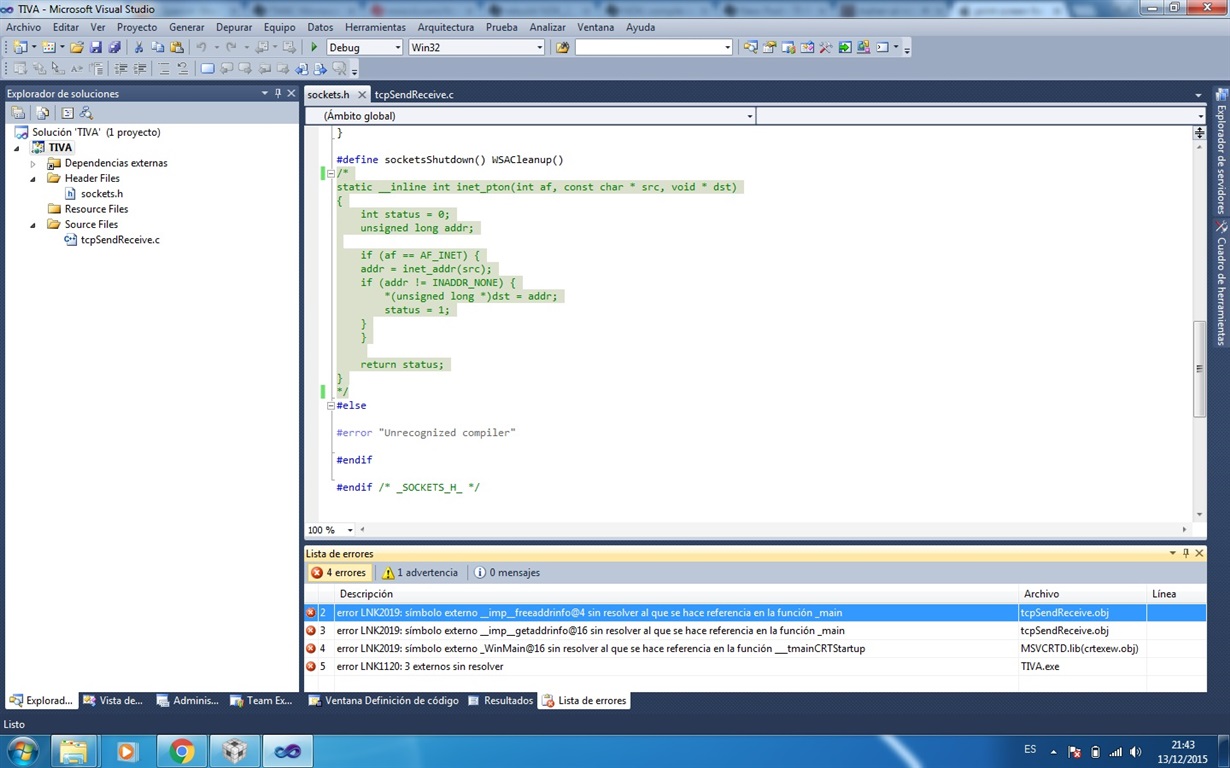
Task: Click the Save All toolbar icon
Action: tap(114, 47)
